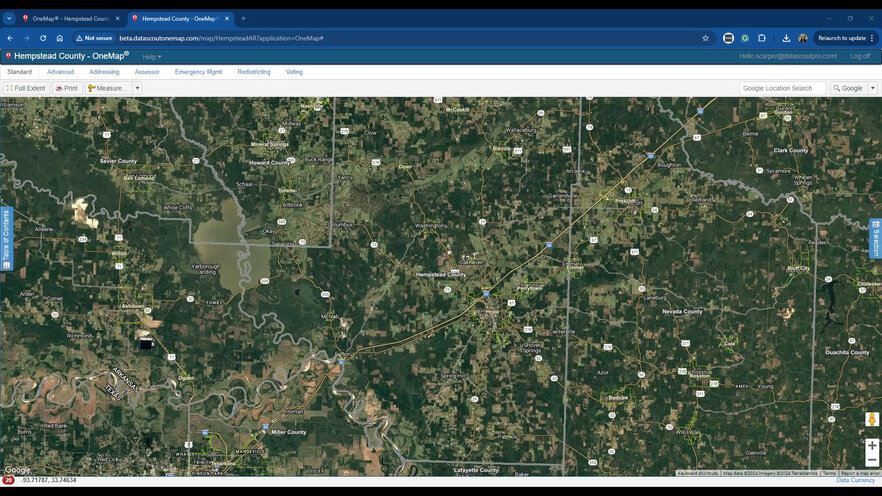Click the Google logo on map
Image resolution: width=882 pixels, height=496 pixels.
point(17,470)
